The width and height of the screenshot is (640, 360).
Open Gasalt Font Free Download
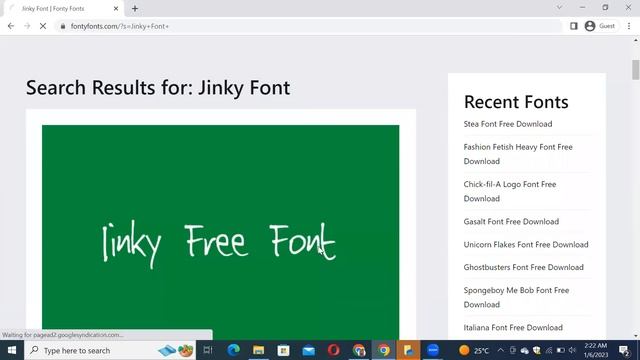[511, 222]
